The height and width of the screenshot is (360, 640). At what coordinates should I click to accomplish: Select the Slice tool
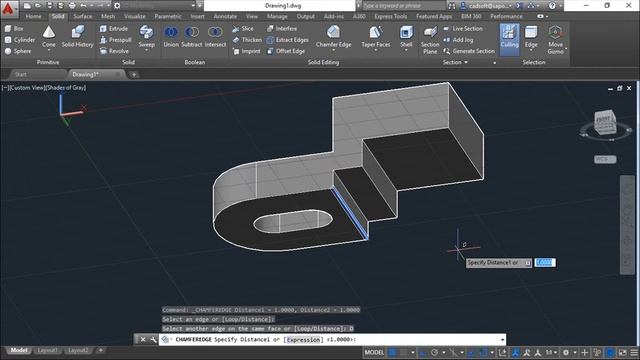(x=243, y=29)
